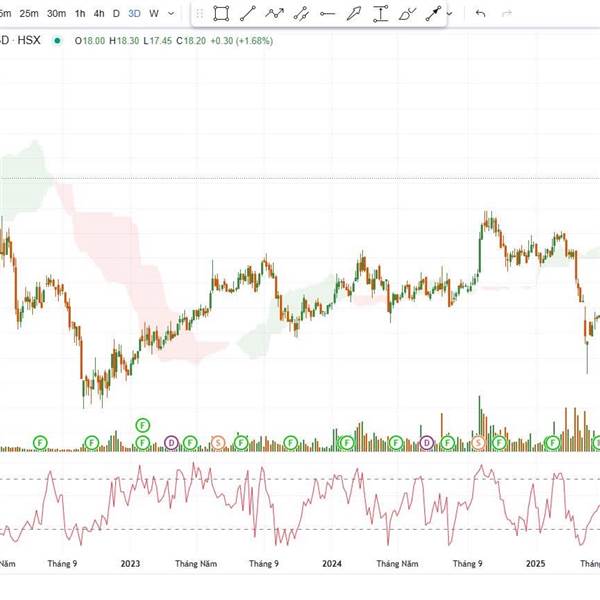Click Tháng 9 label right before 2025
600x600 pixels.
pyautogui.click(x=468, y=564)
